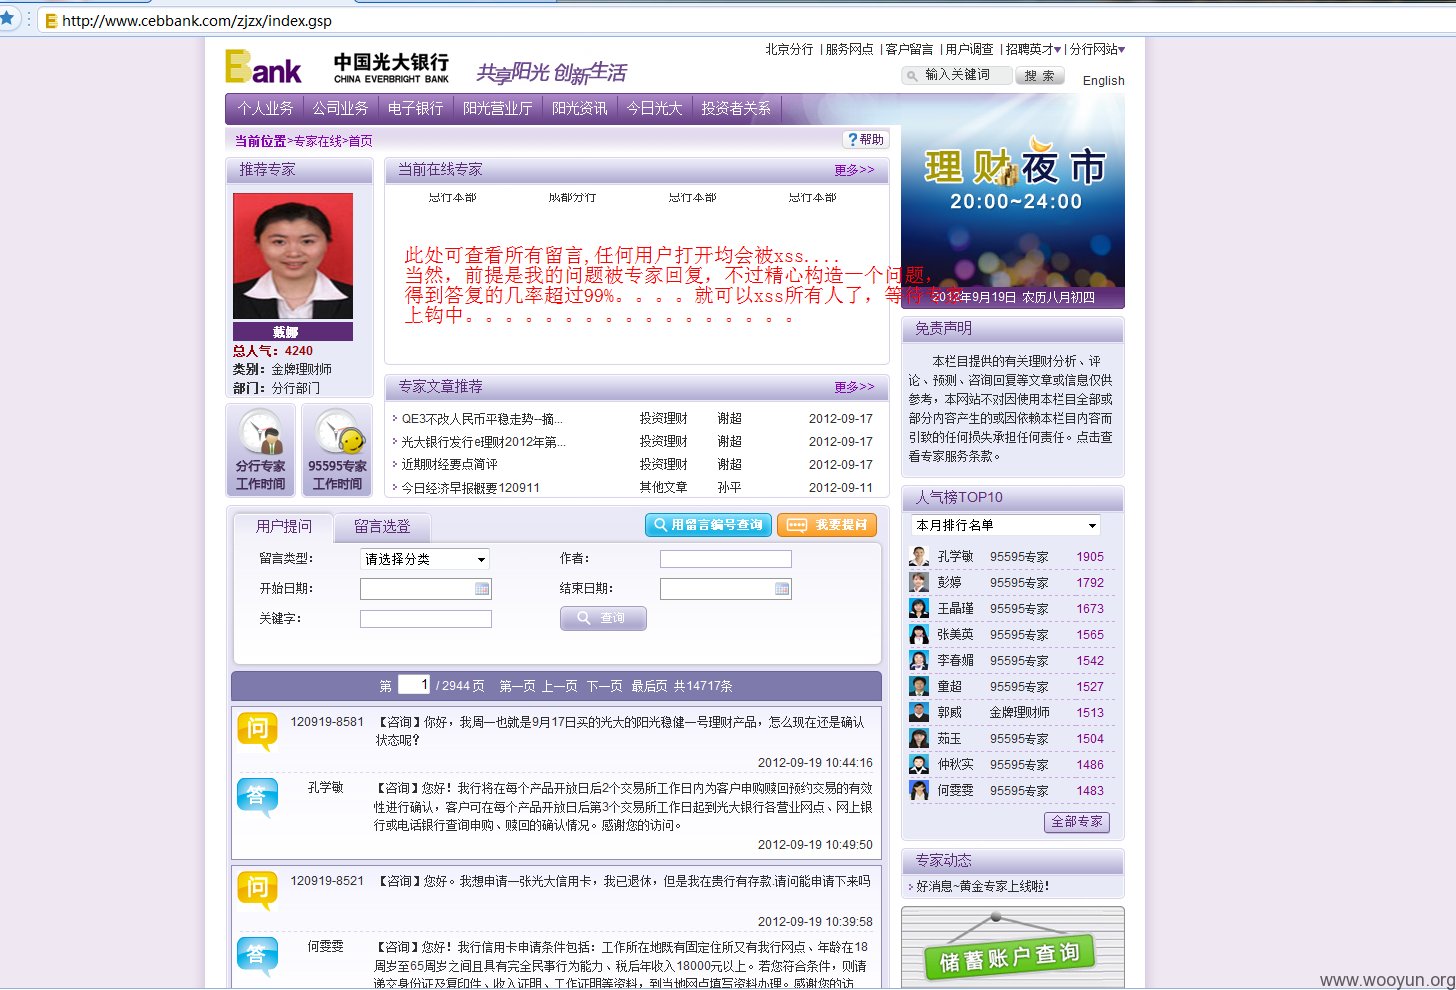
Task: Open the recommended expert photo of 戴娜
Action: (x=293, y=256)
